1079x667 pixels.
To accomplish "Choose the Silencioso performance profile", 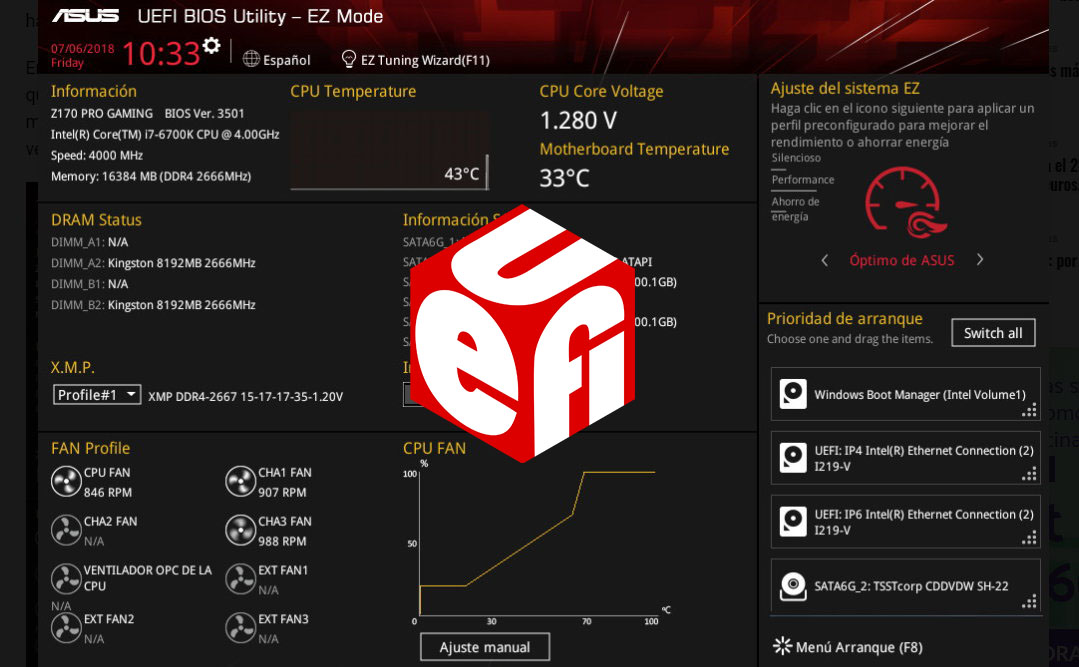I will pyautogui.click(x=796, y=158).
